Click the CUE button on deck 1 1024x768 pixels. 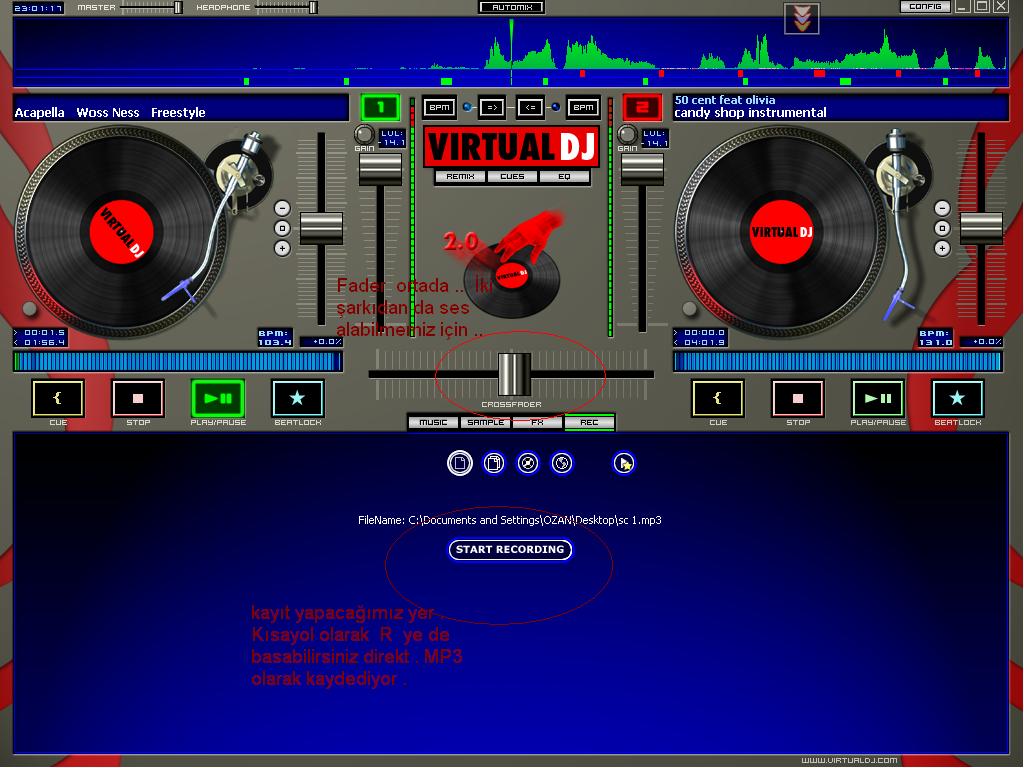pos(58,398)
